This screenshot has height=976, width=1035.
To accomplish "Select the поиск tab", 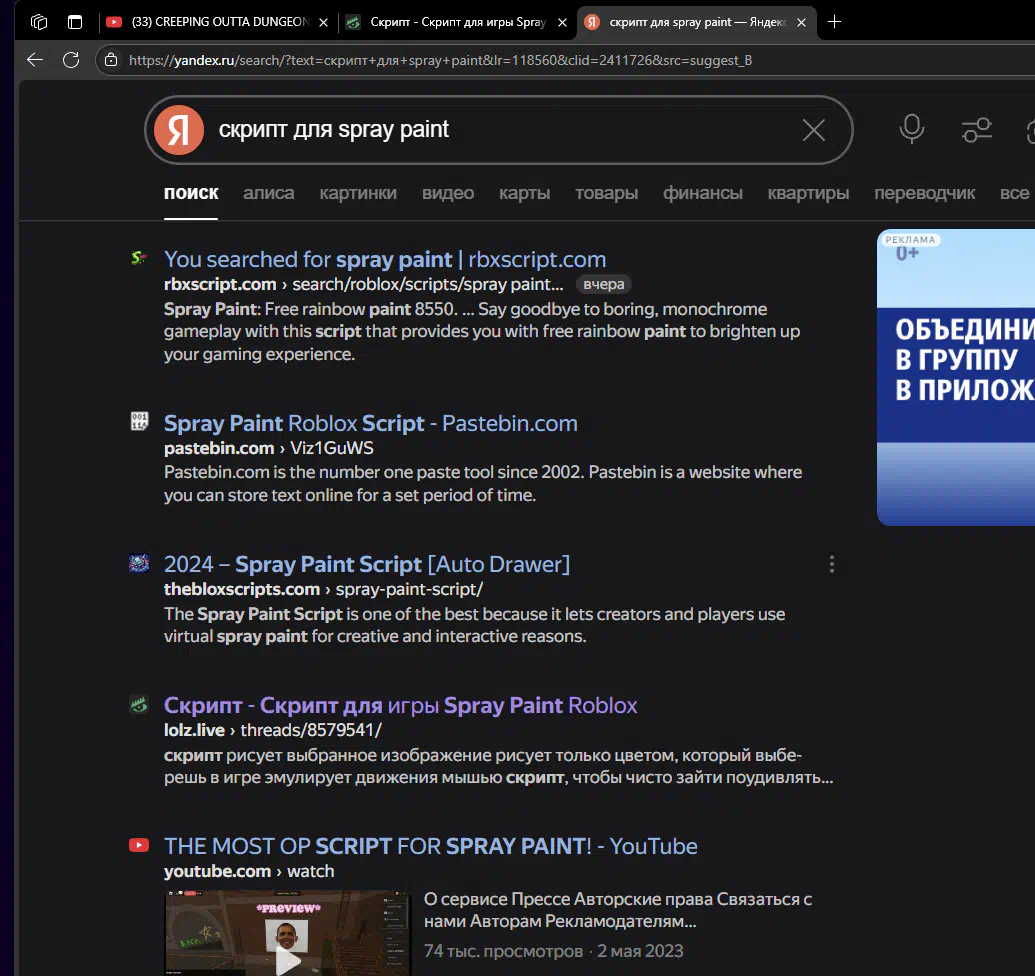I will click(x=191, y=193).
